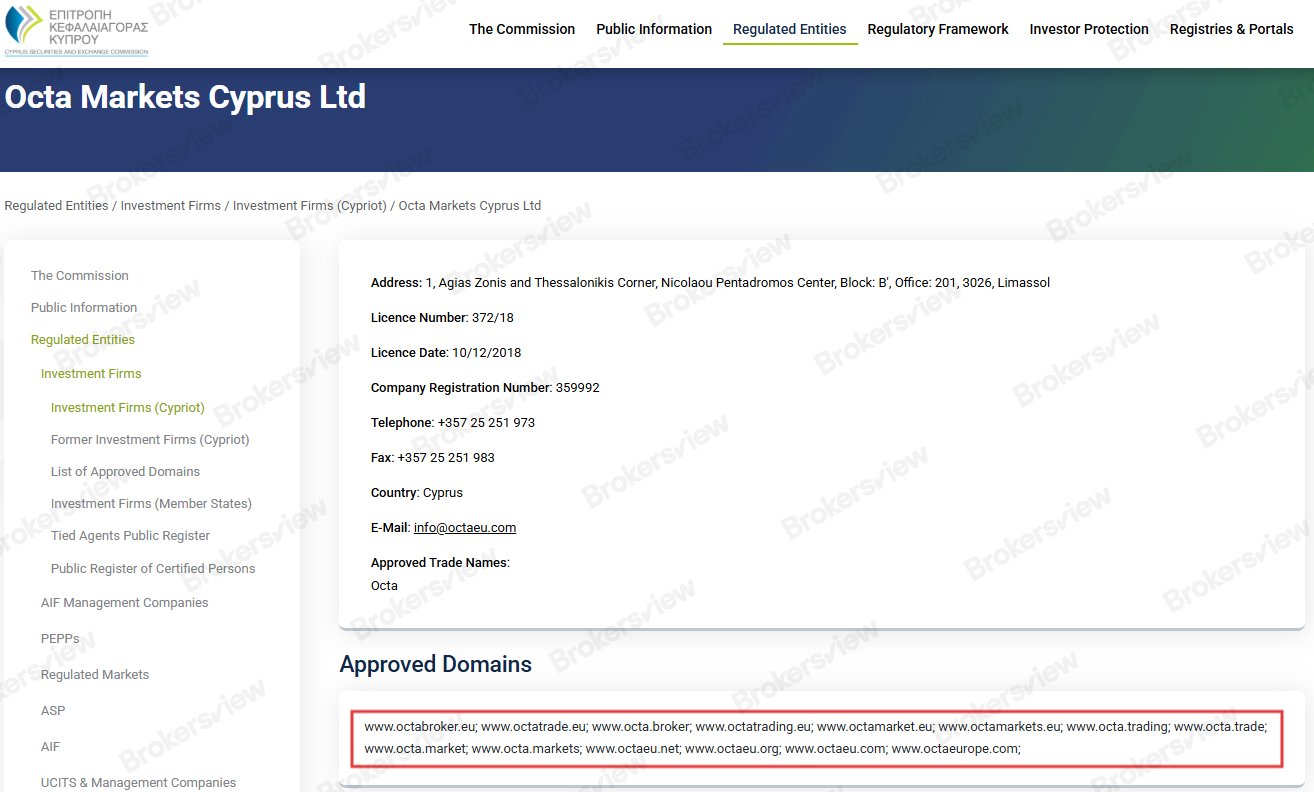This screenshot has height=792, width=1314.
Task: Open Regulatory Framework top menu
Action: (x=938, y=29)
